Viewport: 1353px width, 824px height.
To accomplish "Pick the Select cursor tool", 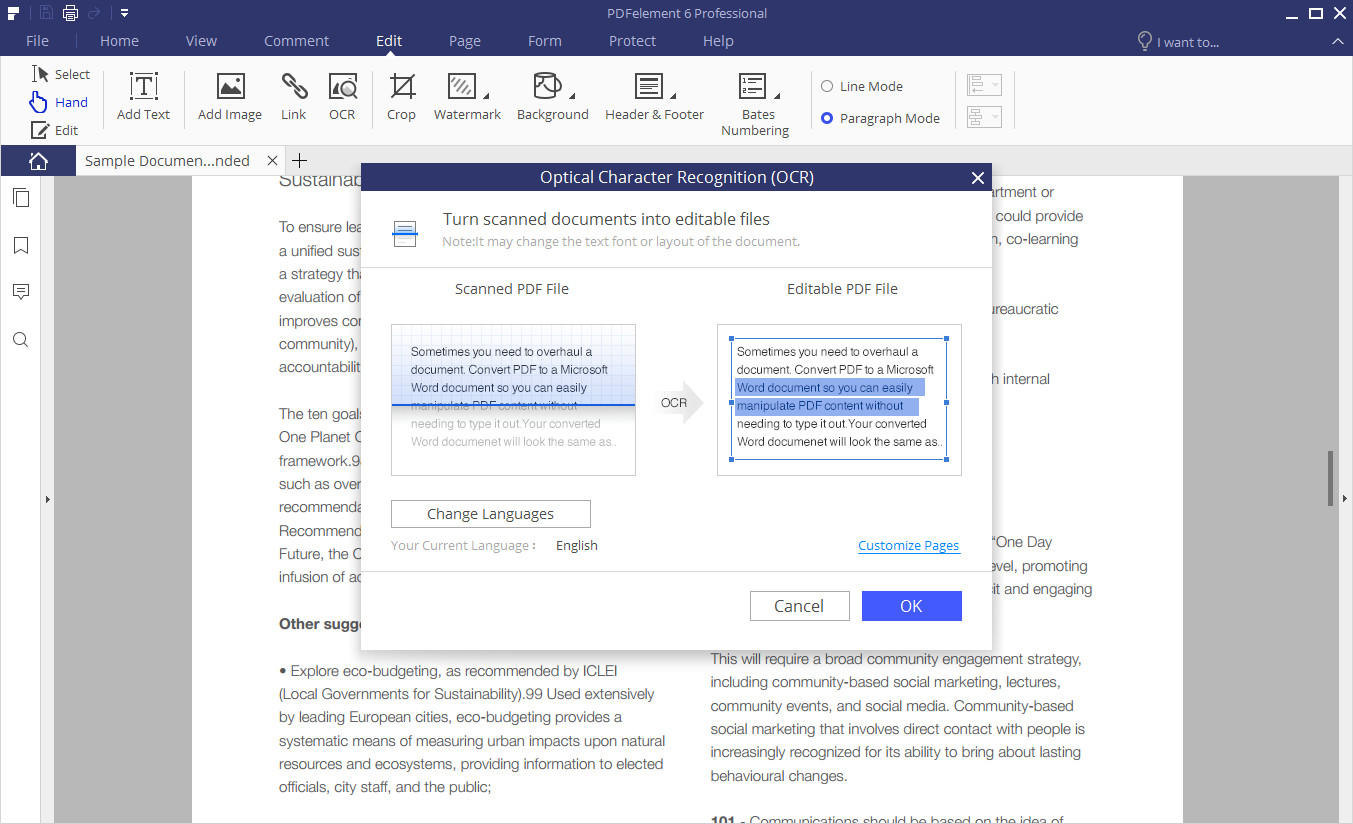I will [x=60, y=74].
